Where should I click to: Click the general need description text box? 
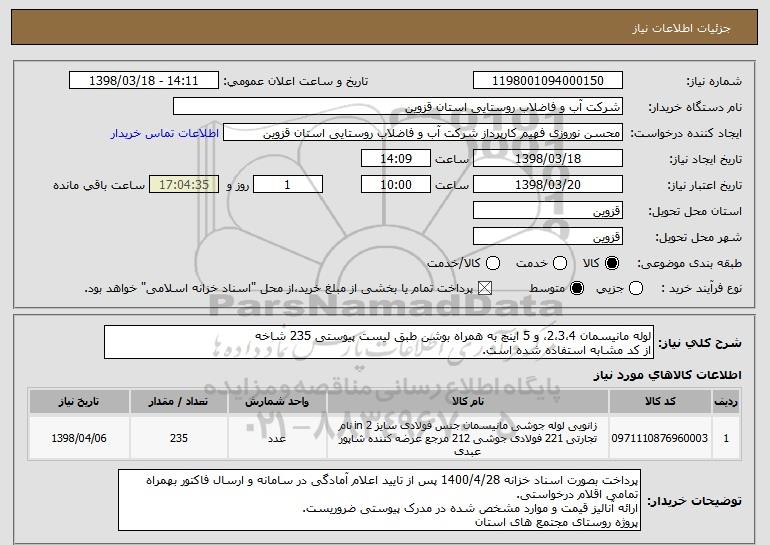[x=379, y=342]
